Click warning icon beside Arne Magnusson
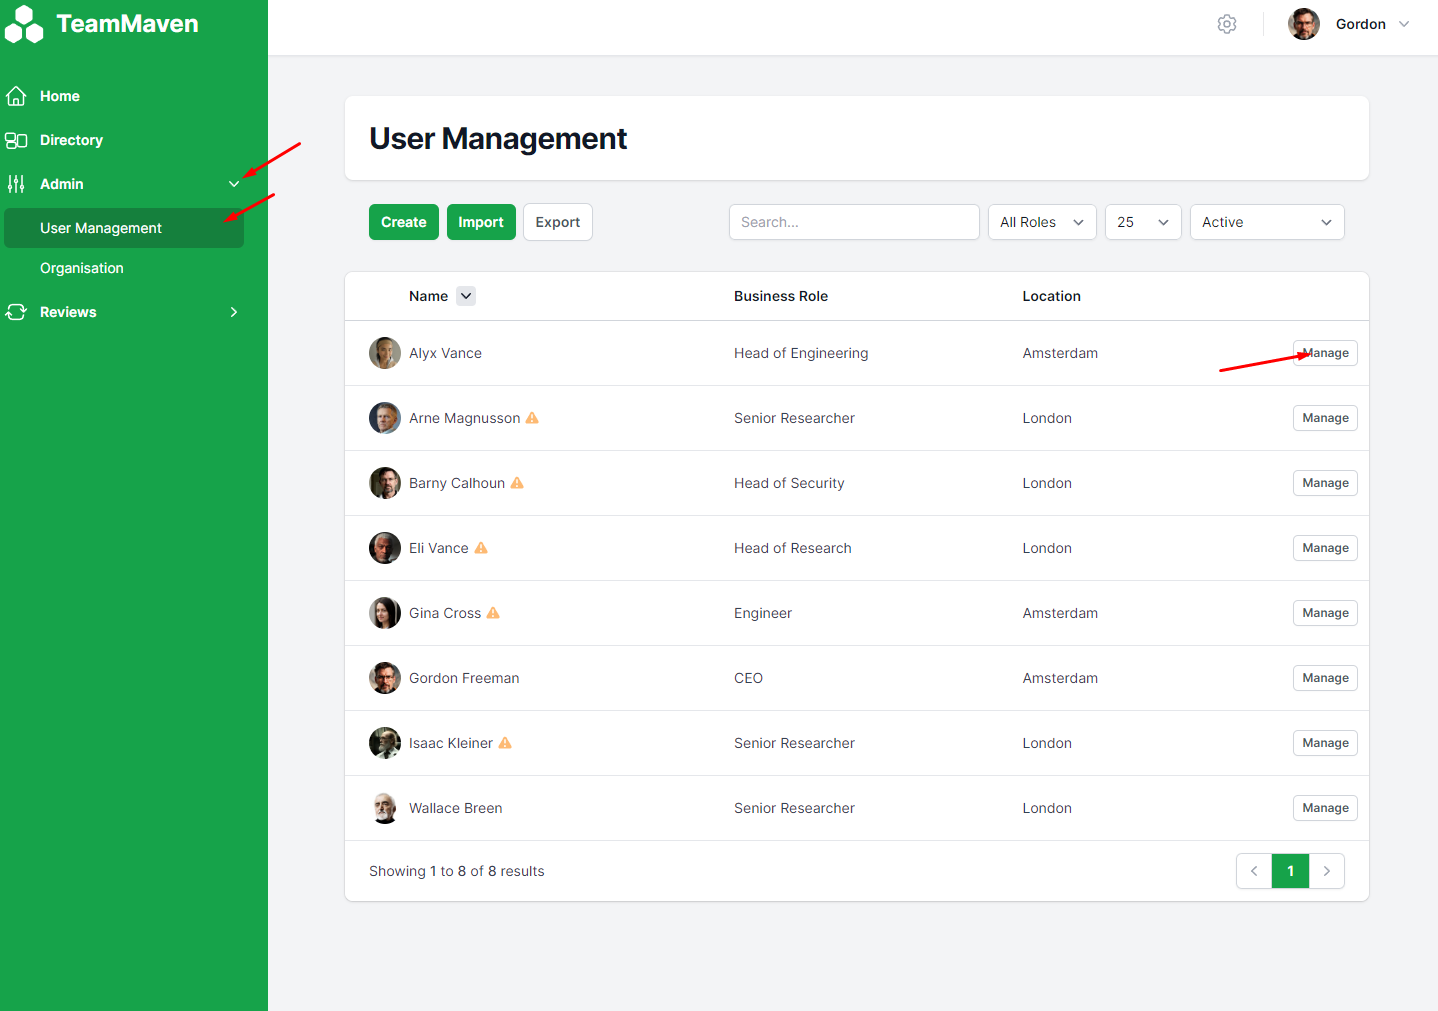This screenshot has width=1438, height=1011. tap(532, 418)
